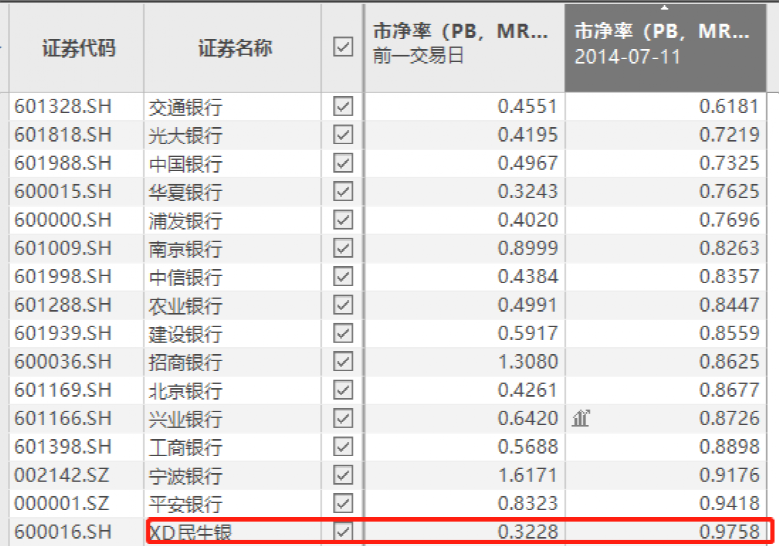This screenshot has width=779, height=546.
Task: Toggle the 中国银行 row checkbox
Action: [343, 163]
